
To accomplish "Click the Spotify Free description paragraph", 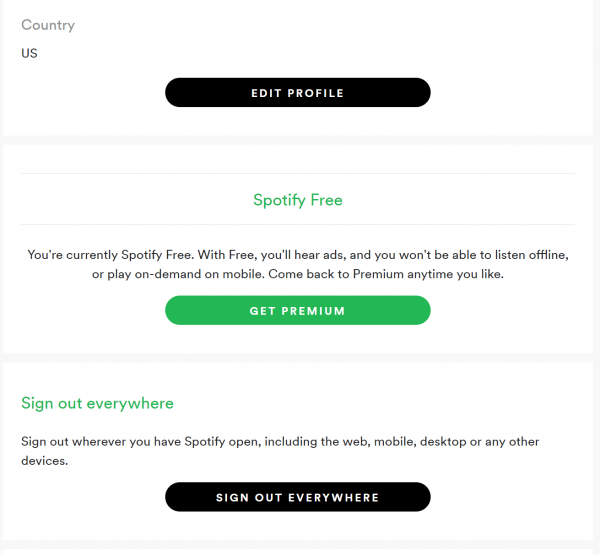I will [297, 265].
